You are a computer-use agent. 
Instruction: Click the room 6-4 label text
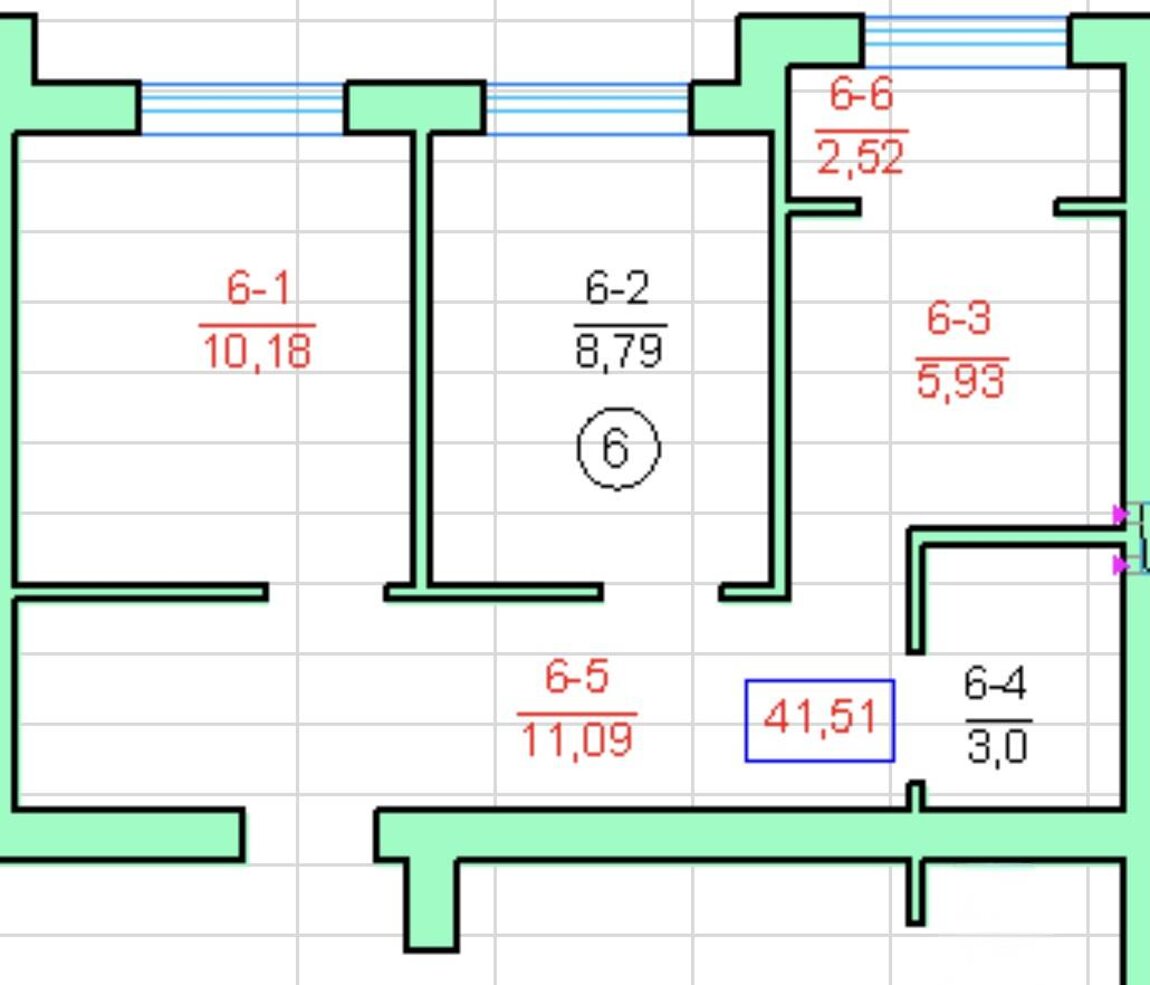(x=995, y=685)
